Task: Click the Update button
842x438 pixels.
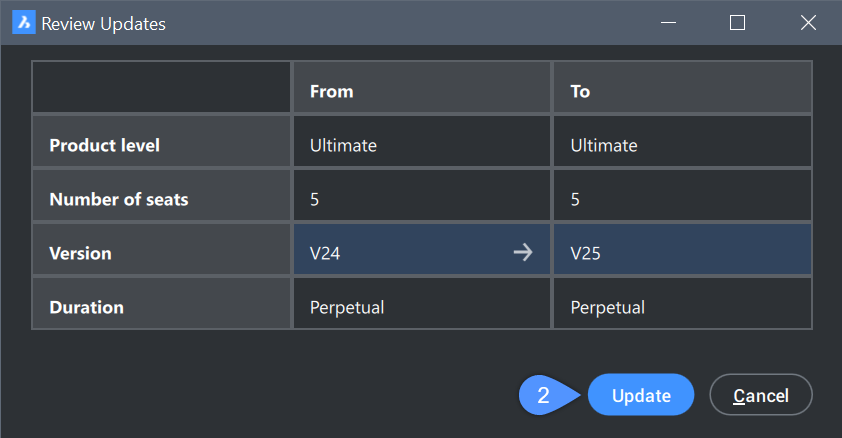Action: (x=641, y=395)
